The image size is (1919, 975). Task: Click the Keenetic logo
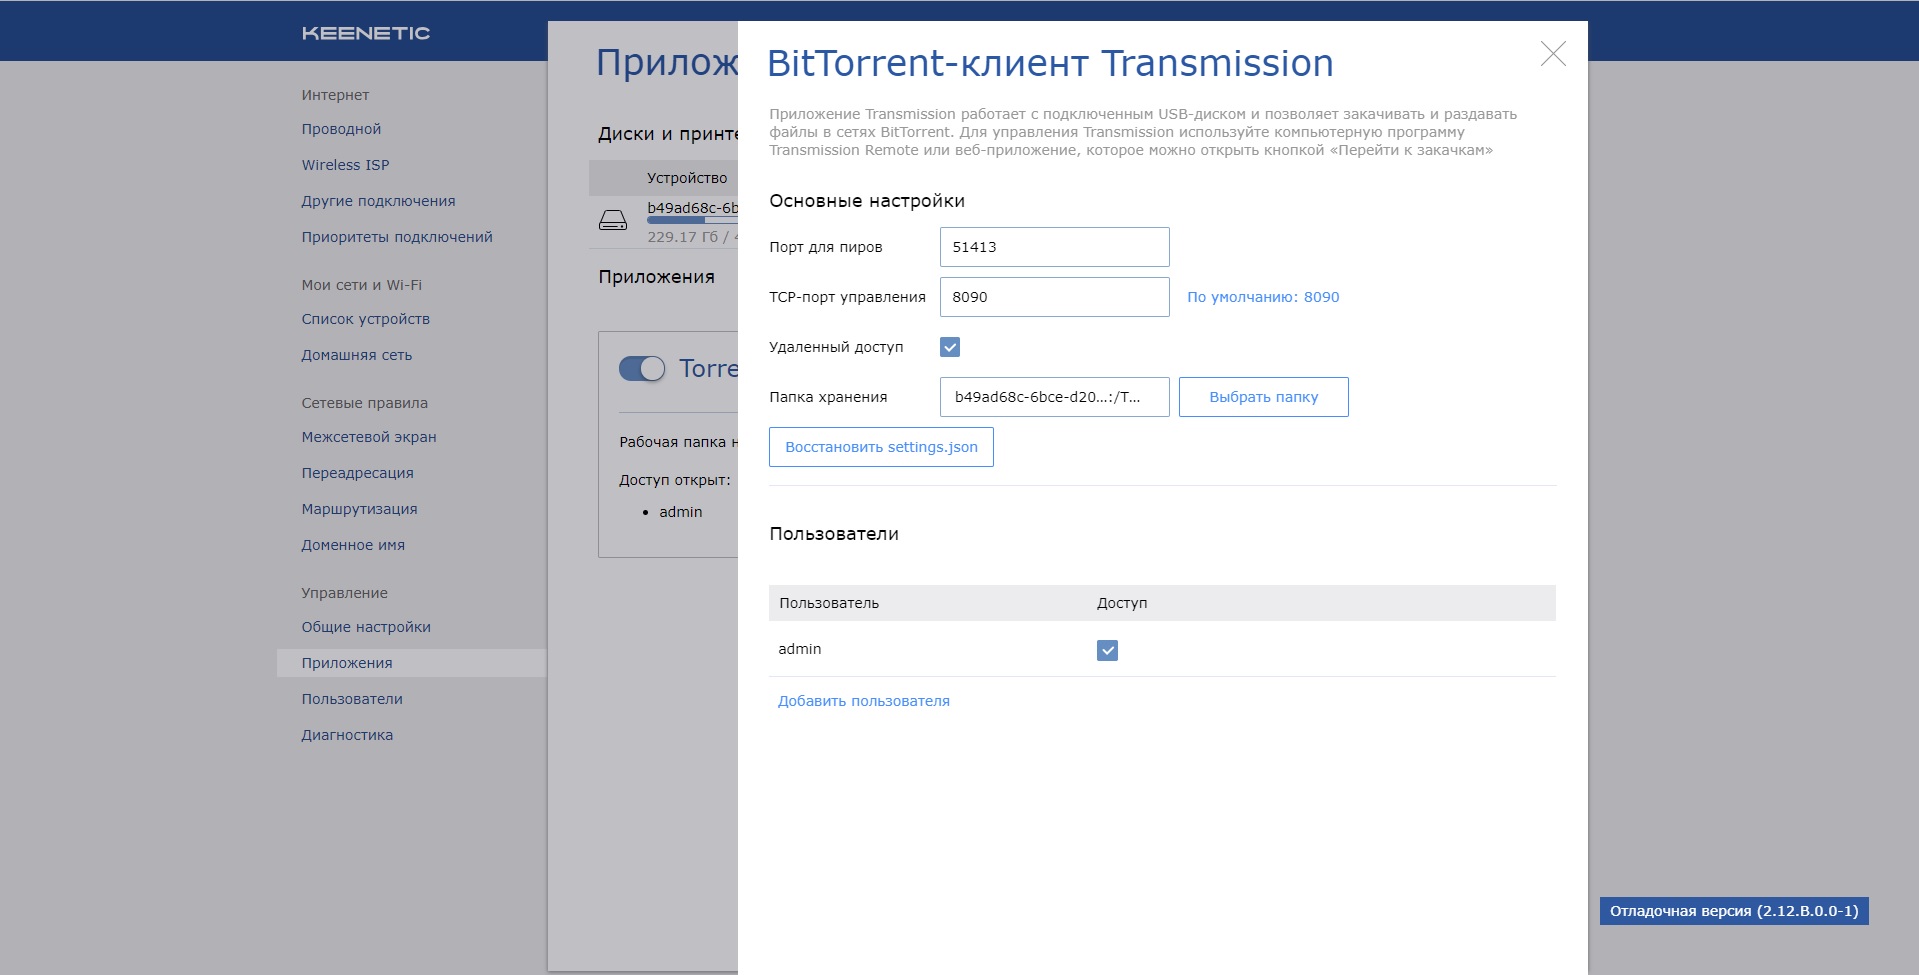coord(366,33)
